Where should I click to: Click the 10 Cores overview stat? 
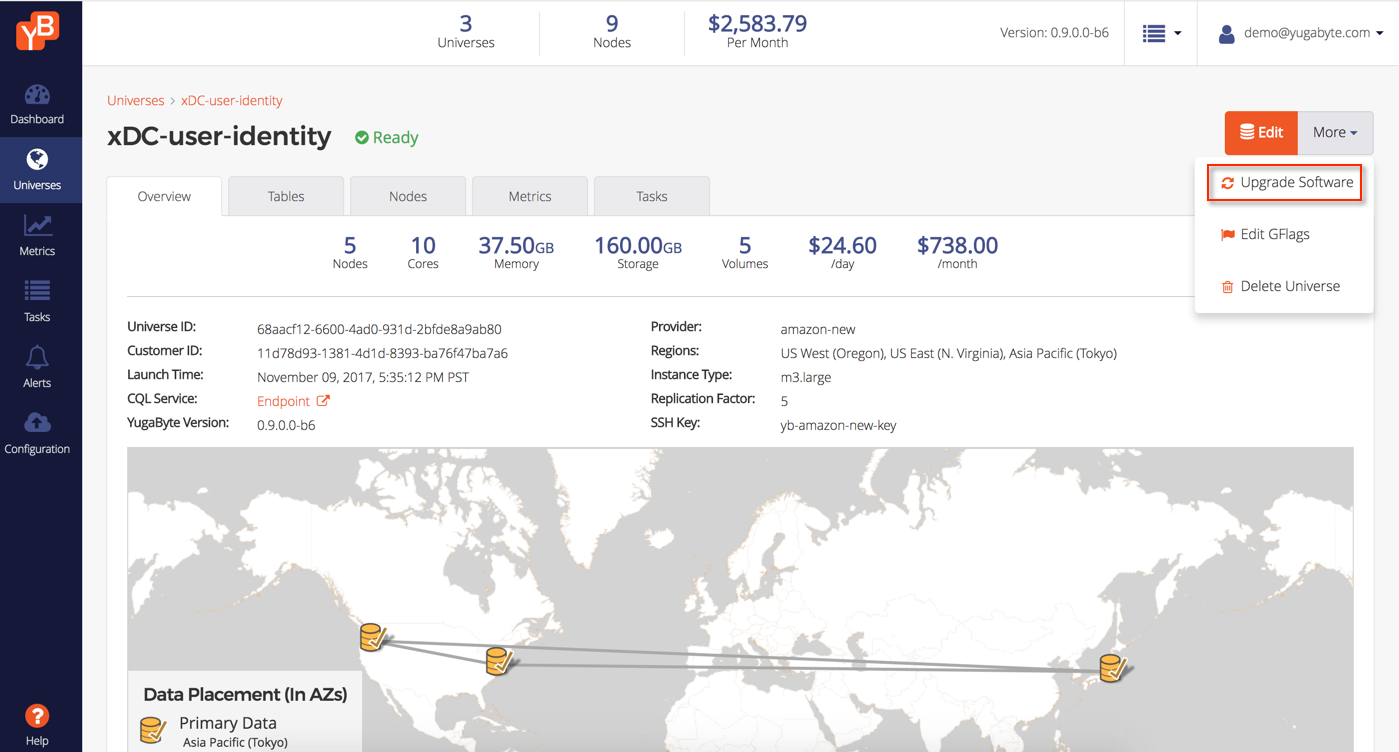click(x=423, y=252)
